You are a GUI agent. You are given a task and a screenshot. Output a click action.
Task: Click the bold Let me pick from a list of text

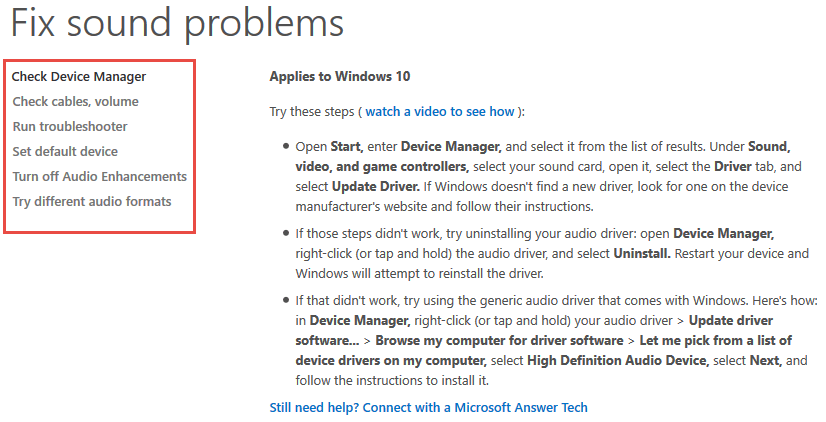point(715,340)
